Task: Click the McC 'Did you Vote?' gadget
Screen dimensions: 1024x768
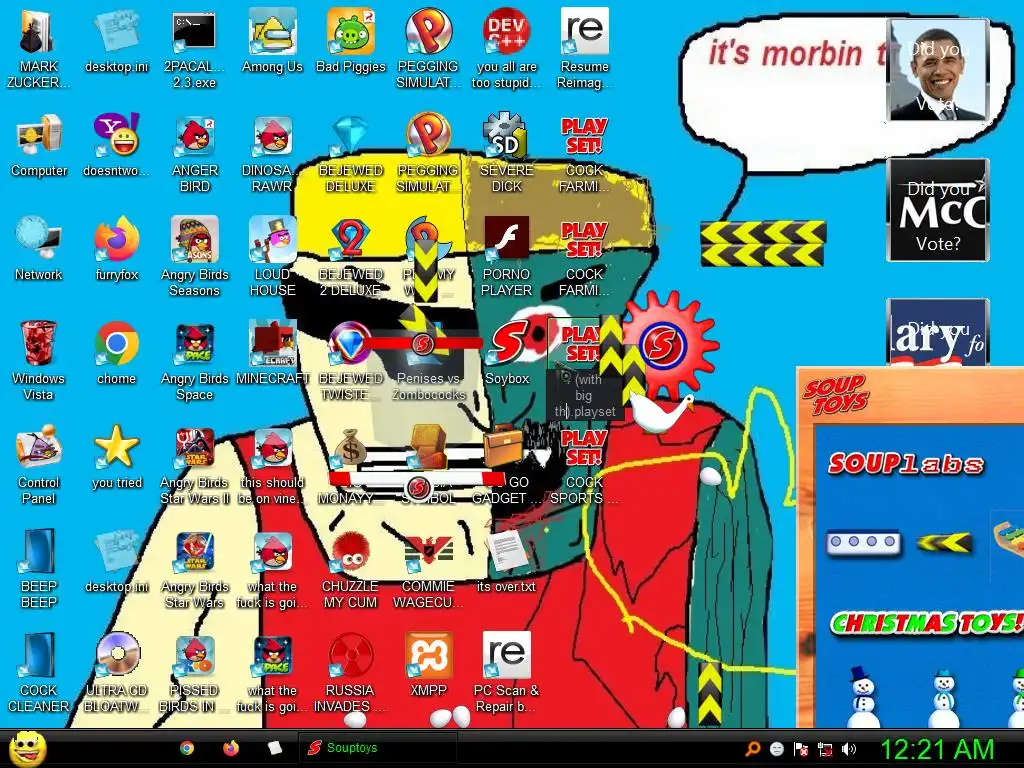Action: click(937, 210)
